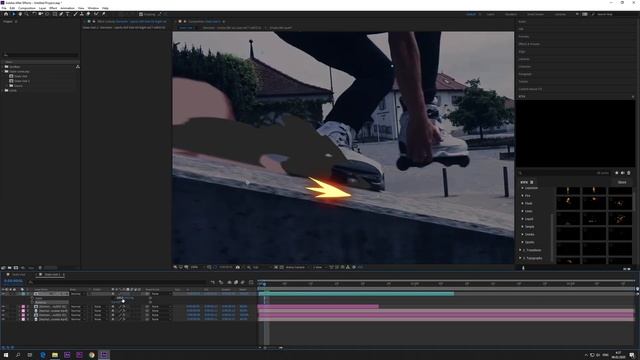Open the timeline Graph Editor icon
The width and height of the screenshot is (640, 360).
point(251,282)
